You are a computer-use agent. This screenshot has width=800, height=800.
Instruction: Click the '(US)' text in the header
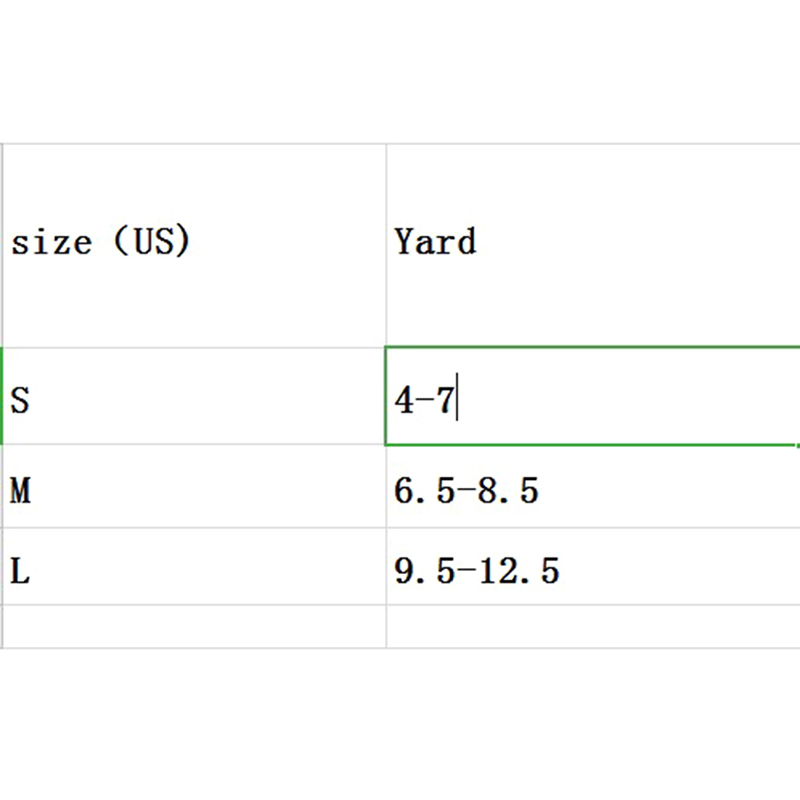coord(151,243)
